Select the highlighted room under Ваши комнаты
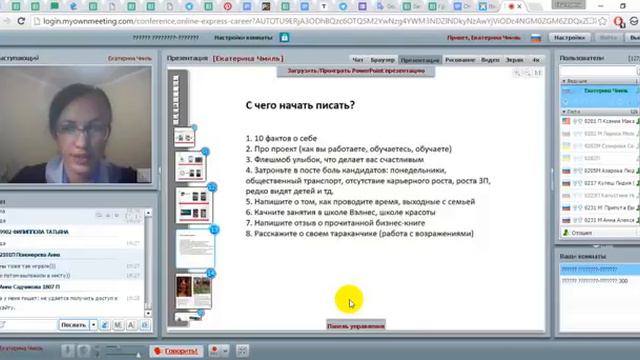Image resolution: width=640 pixels, height=360 pixels. (600, 269)
